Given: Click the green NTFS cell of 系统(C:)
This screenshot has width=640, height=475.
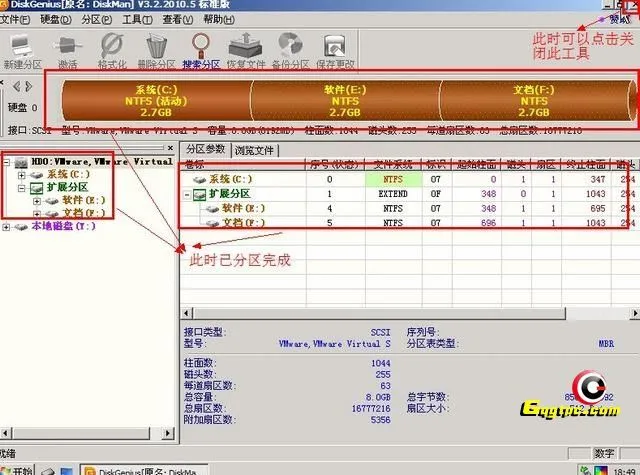Looking at the screenshot, I should [x=393, y=179].
